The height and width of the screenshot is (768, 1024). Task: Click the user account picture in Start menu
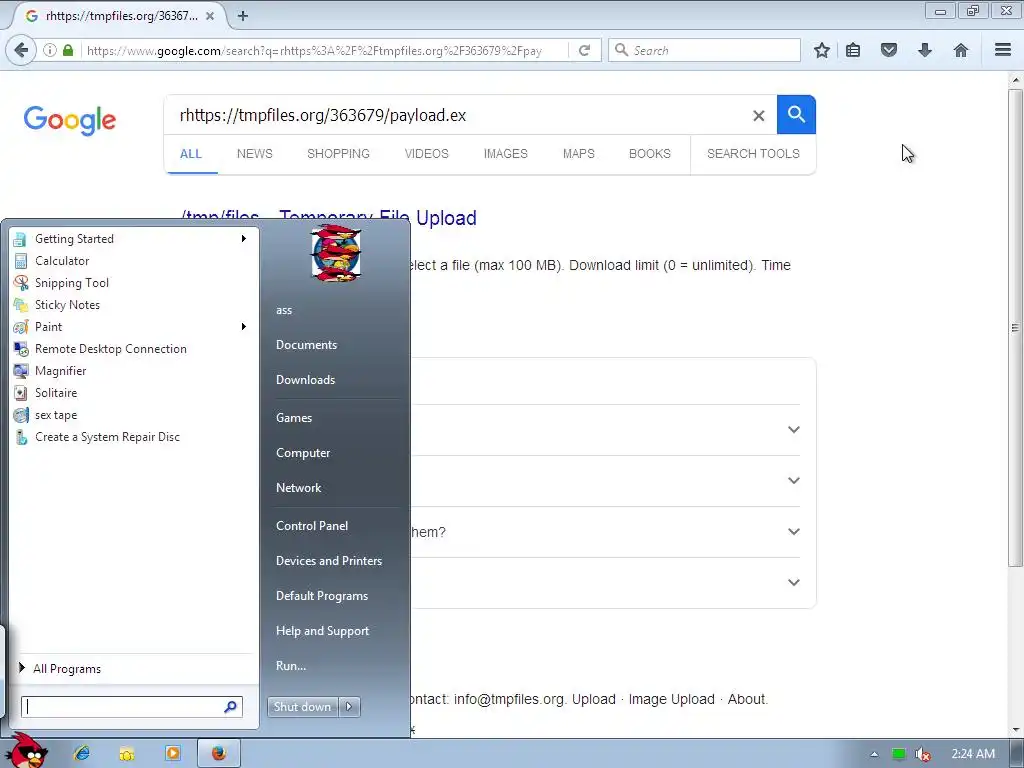click(x=335, y=253)
